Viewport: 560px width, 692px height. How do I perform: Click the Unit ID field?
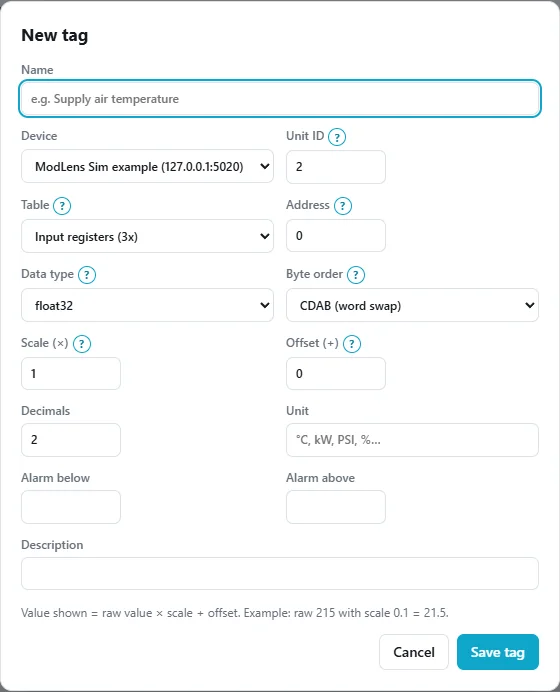(x=336, y=167)
